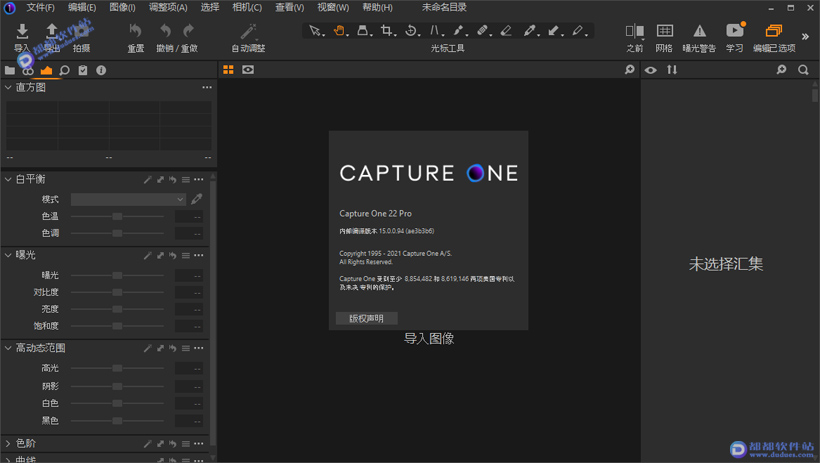Click the viewer zoom magnifier icon
Viewport: 820px width, 463px height.
[630, 70]
